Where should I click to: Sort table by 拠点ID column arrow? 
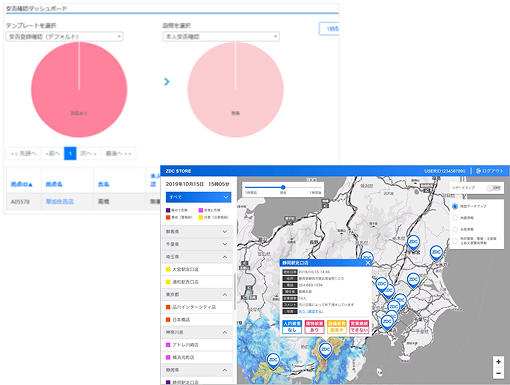click(x=30, y=184)
